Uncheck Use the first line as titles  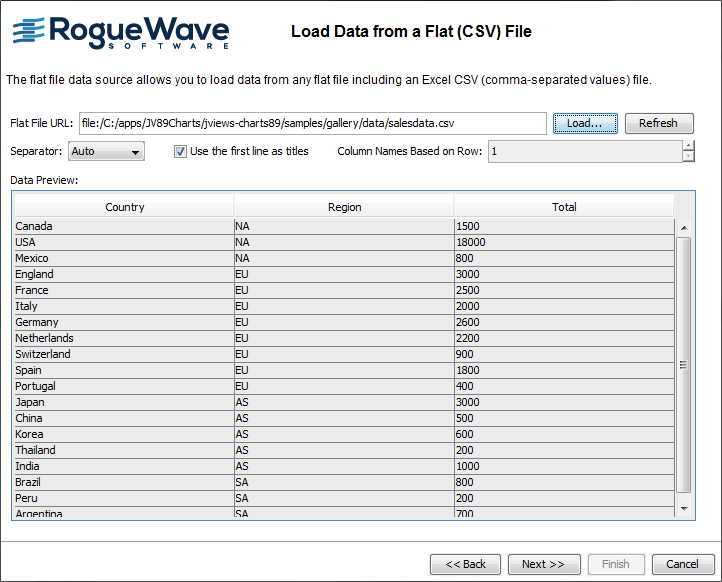click(x=180, y=151)
